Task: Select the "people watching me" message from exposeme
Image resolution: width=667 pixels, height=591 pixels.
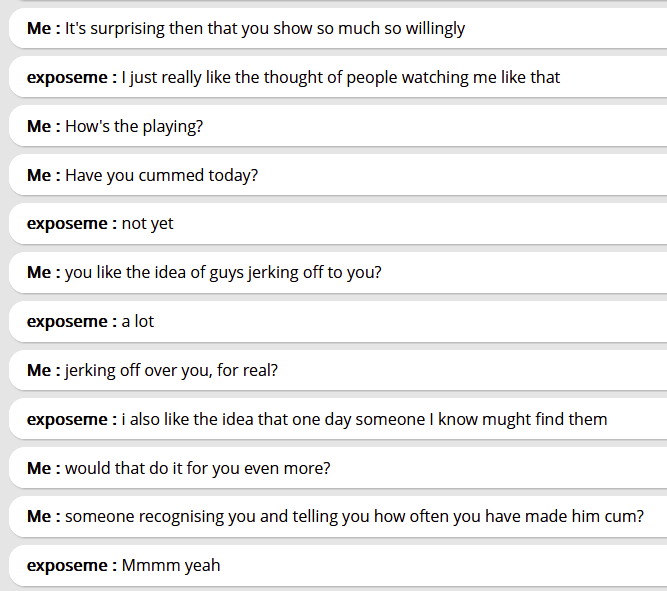Action: [340, 77]
